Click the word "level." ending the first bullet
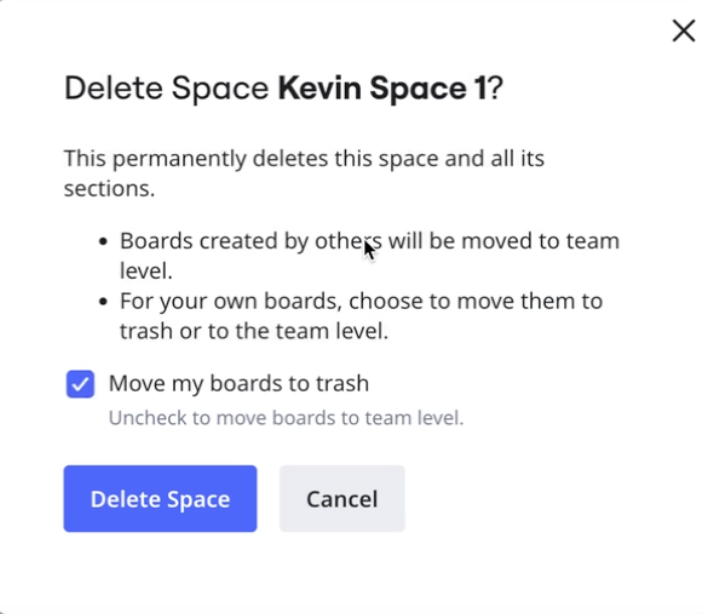The image size is (704, 614). pos(146,271)
